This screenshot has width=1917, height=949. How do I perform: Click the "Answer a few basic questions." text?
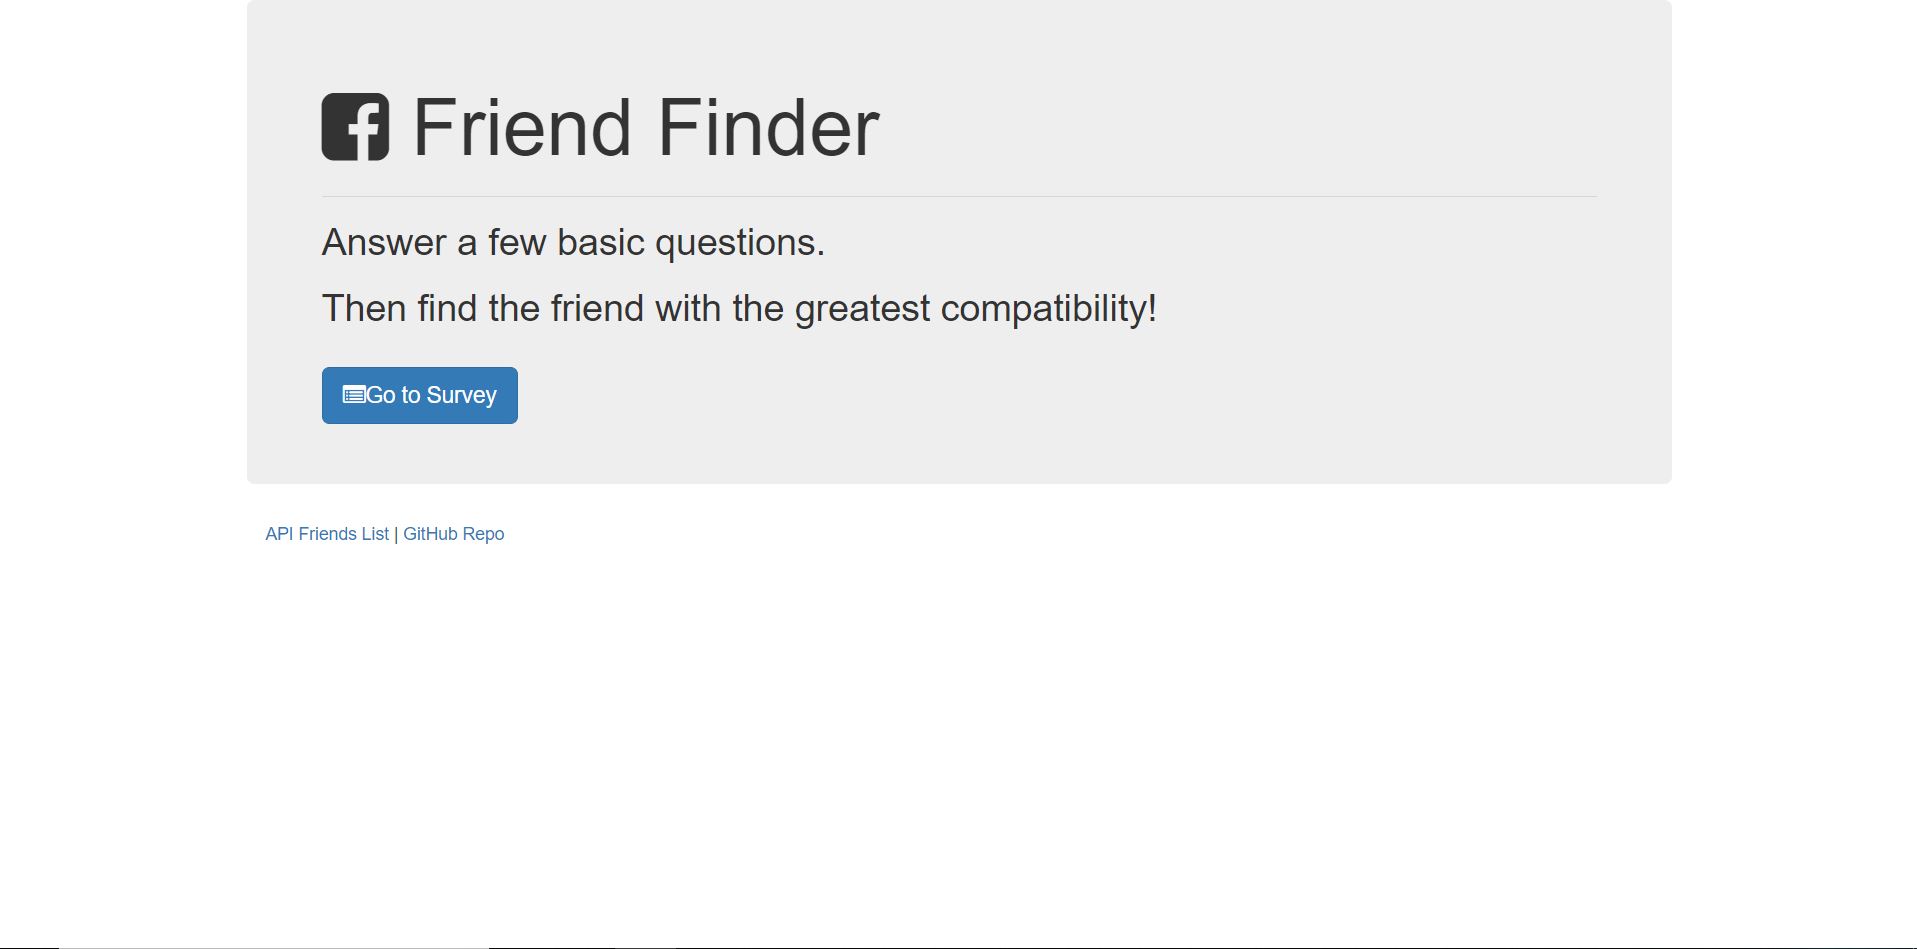click(573, 243)
